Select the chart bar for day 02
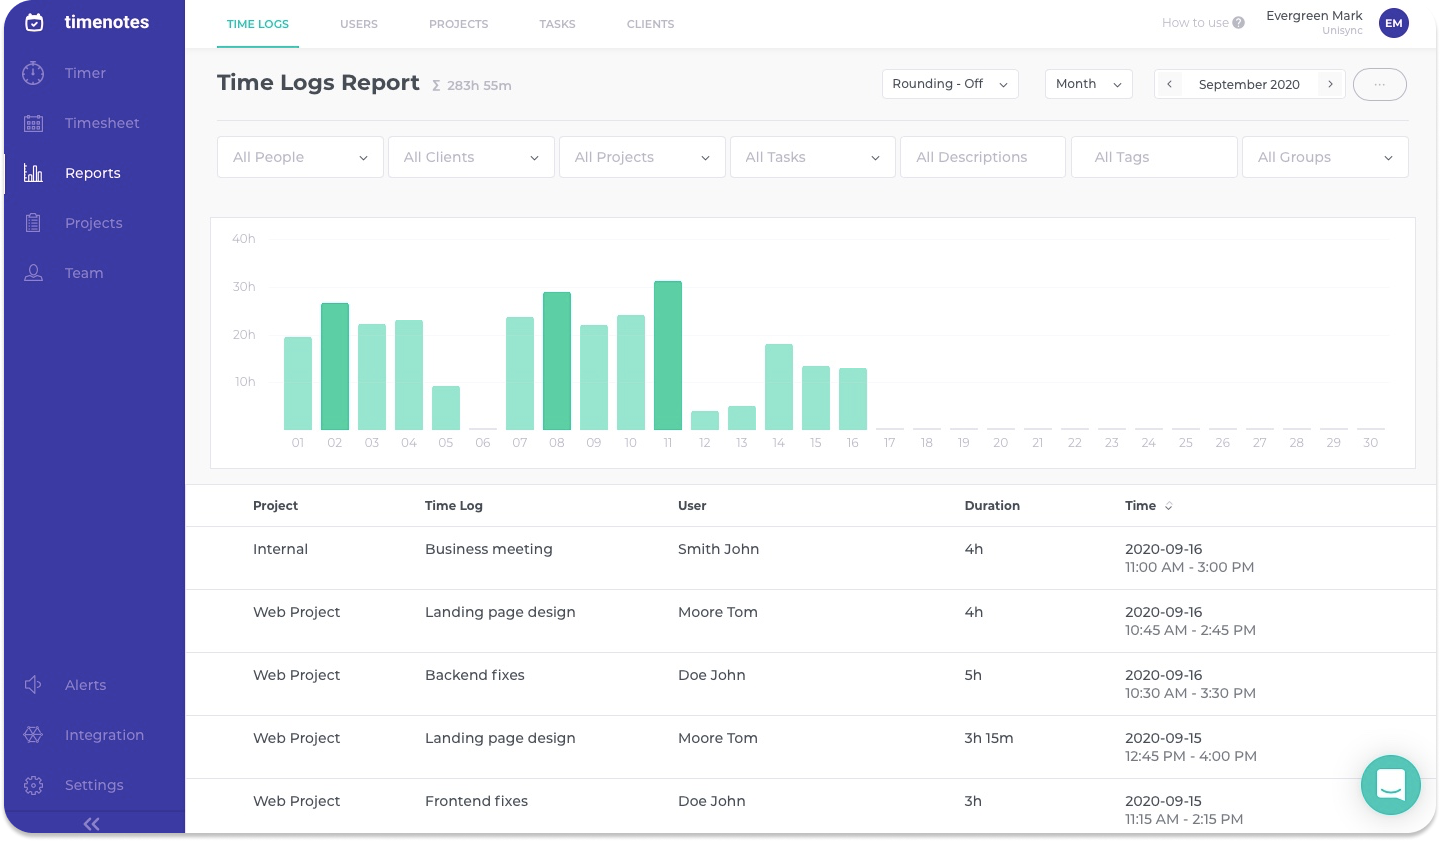This screenshot has width=1440, height=841. (x=335, y=366)
